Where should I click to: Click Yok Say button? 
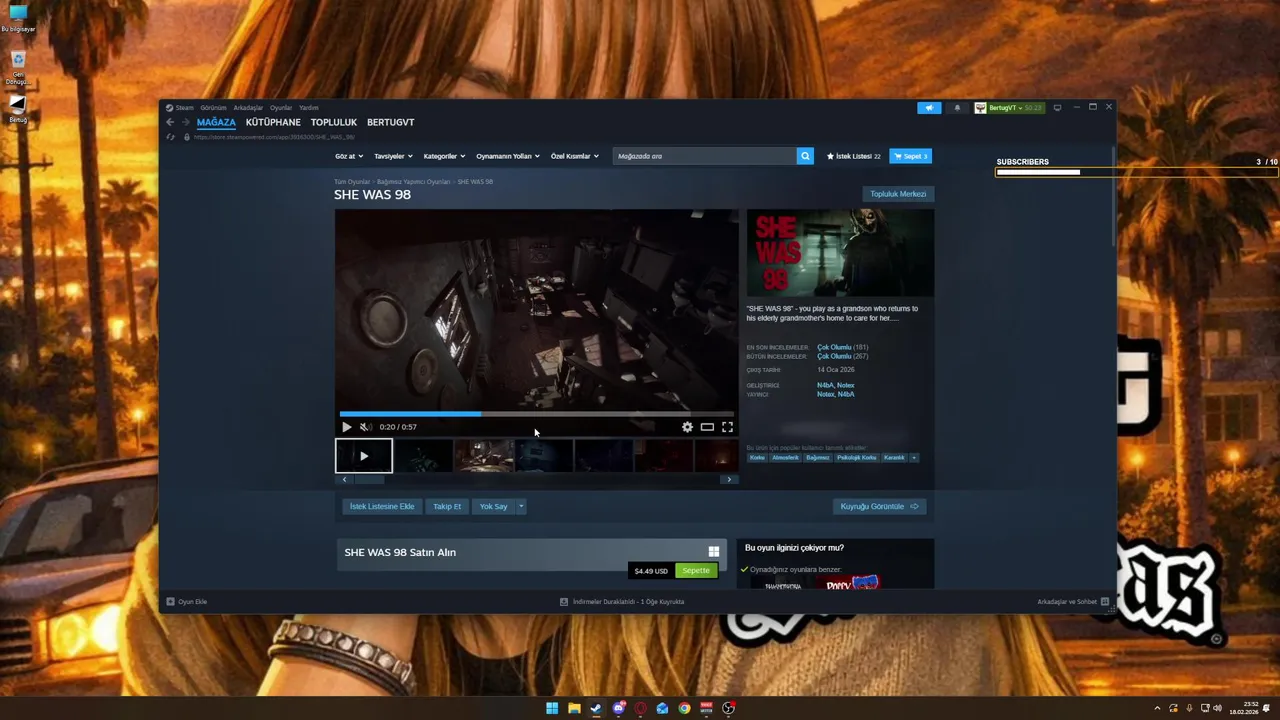[493, 506]
